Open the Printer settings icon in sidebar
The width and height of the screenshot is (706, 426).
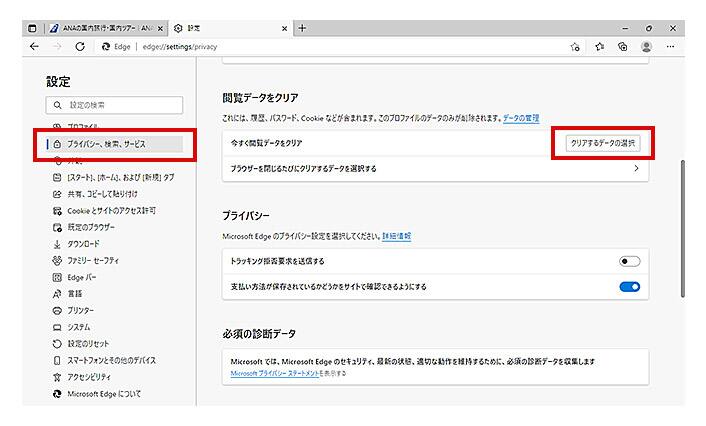[x=57, y=310]
